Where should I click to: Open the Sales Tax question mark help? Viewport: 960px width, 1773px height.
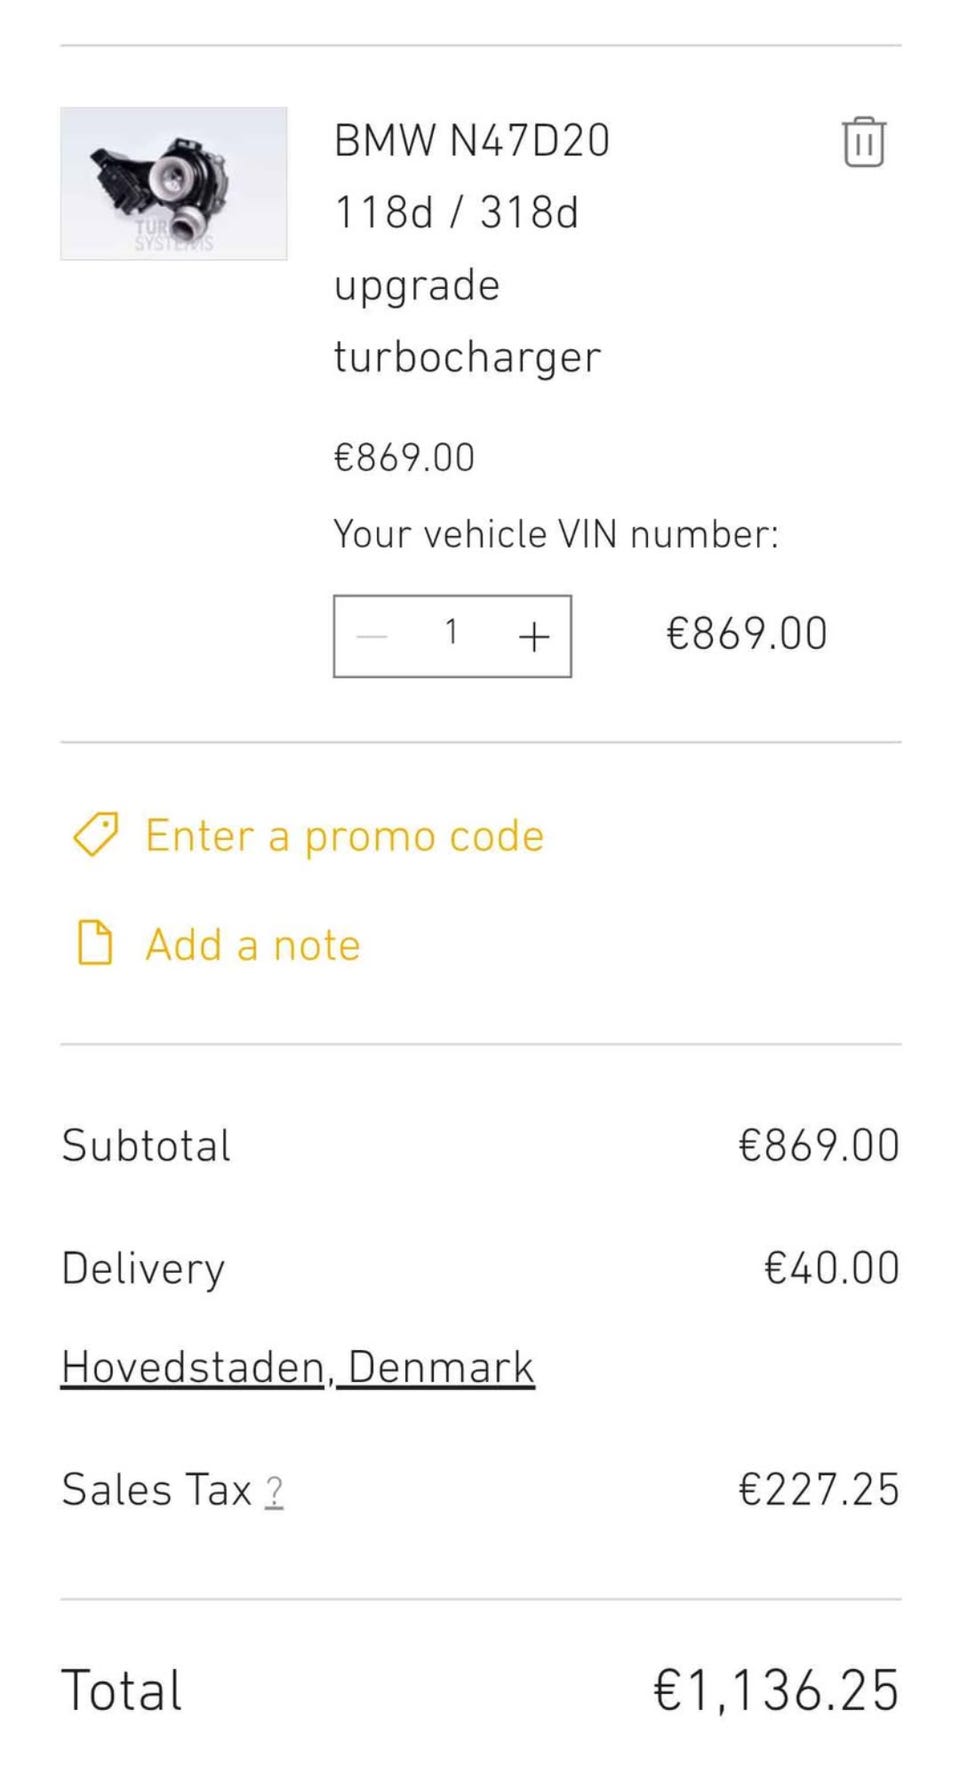point(274,1492)
